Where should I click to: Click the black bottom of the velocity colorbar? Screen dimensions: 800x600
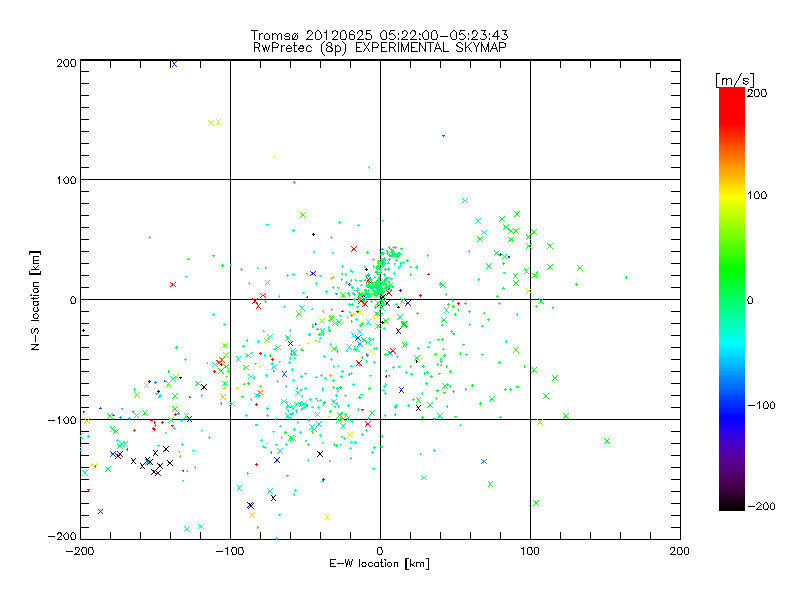[x=732, y=503]
